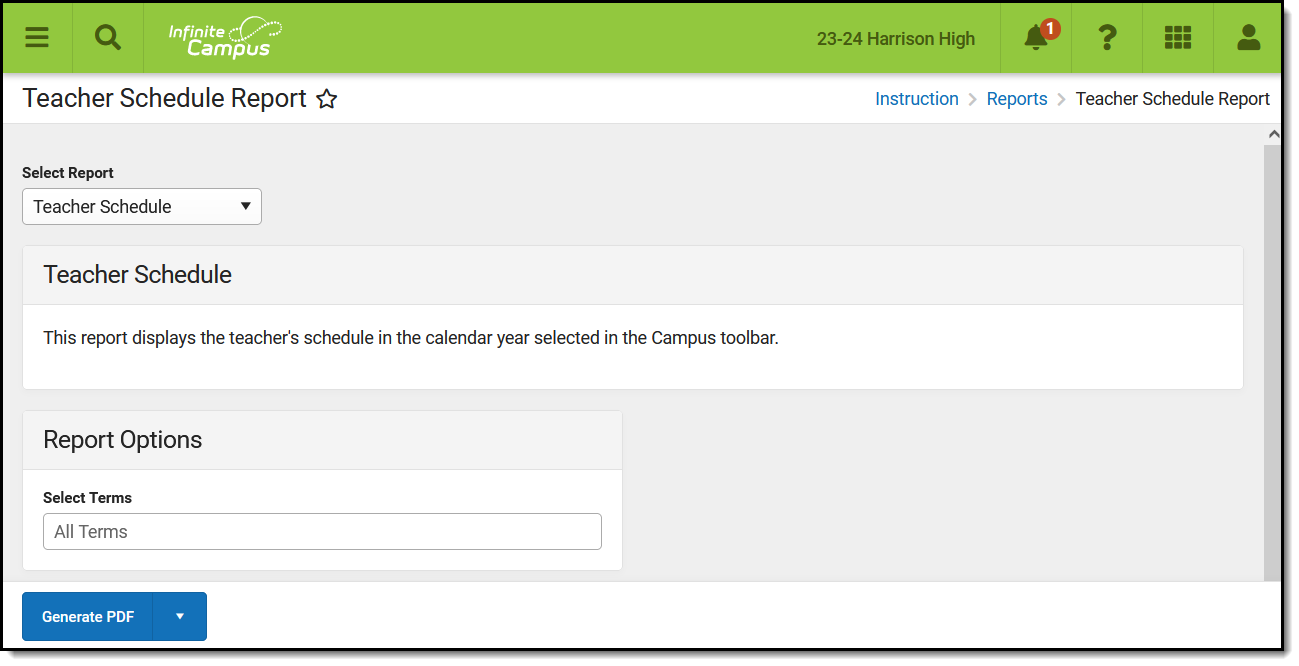Click the search magnifier icon
Image resolution: width=1299 pixels, height=666 pixels.
(107, 38)
